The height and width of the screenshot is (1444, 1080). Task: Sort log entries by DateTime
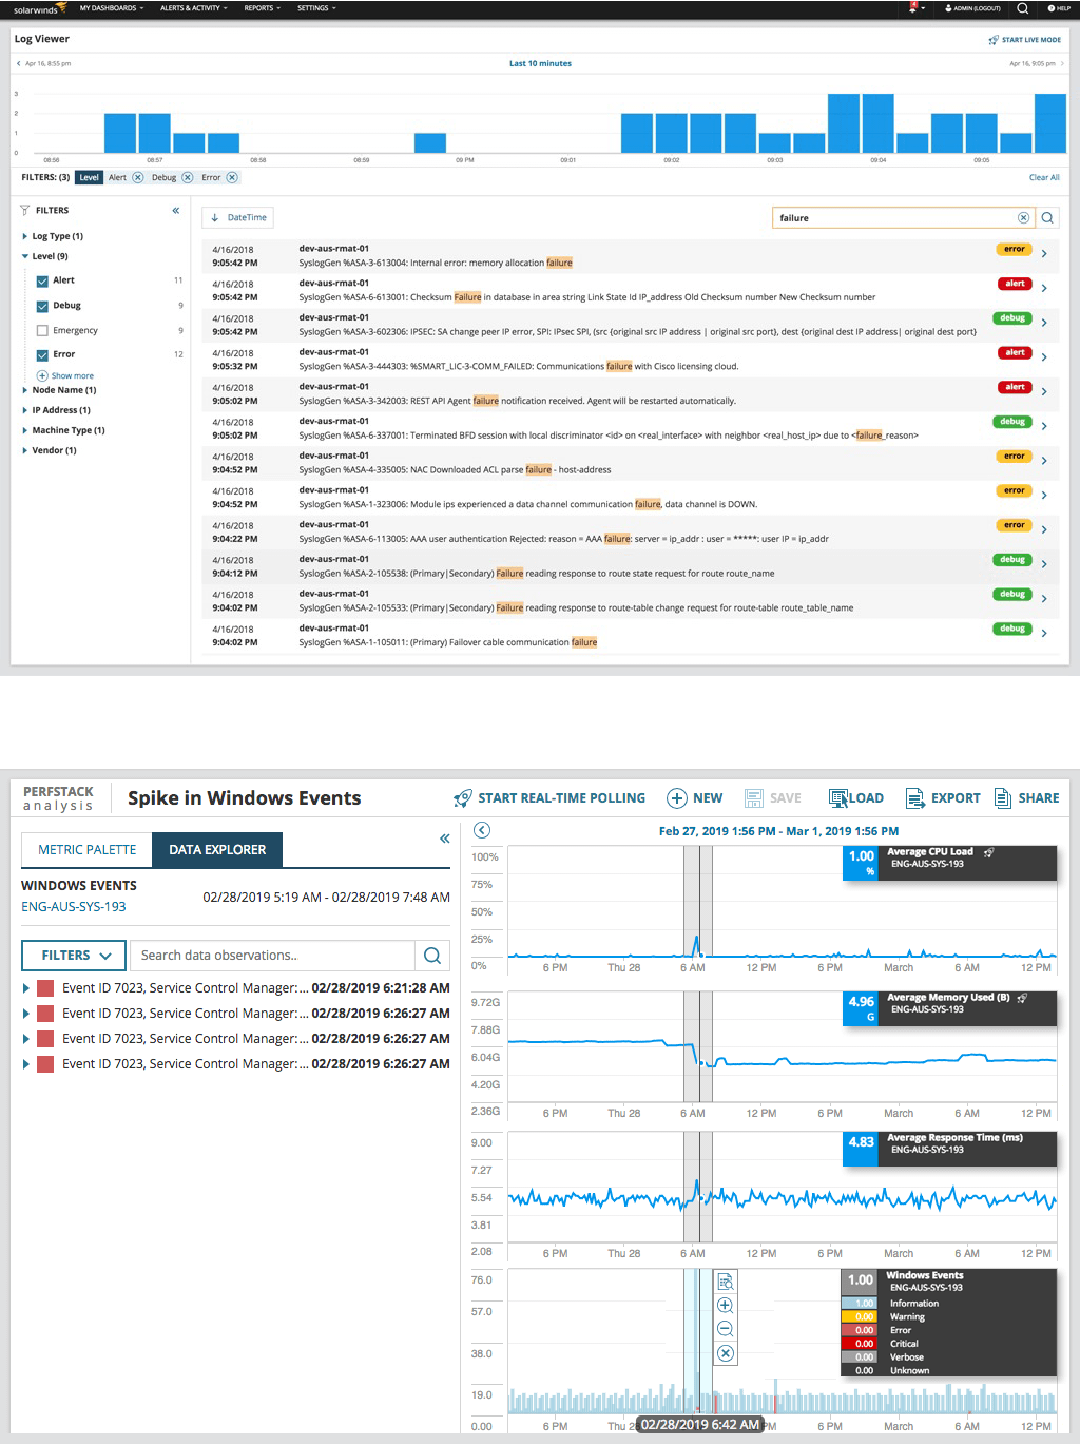(238, 217)
